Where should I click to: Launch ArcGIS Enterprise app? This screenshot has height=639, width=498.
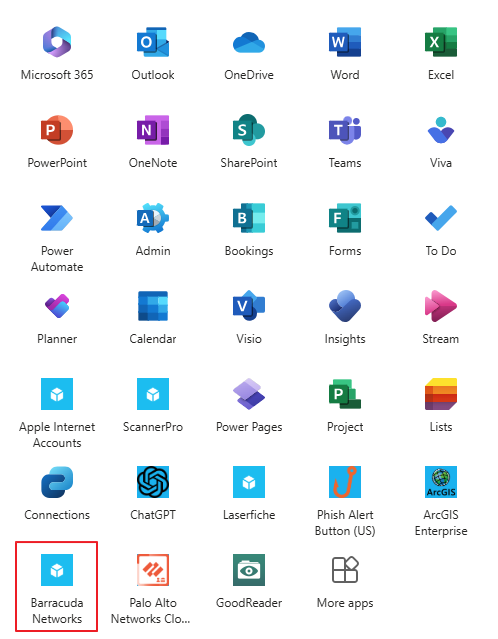pos(441,482)
